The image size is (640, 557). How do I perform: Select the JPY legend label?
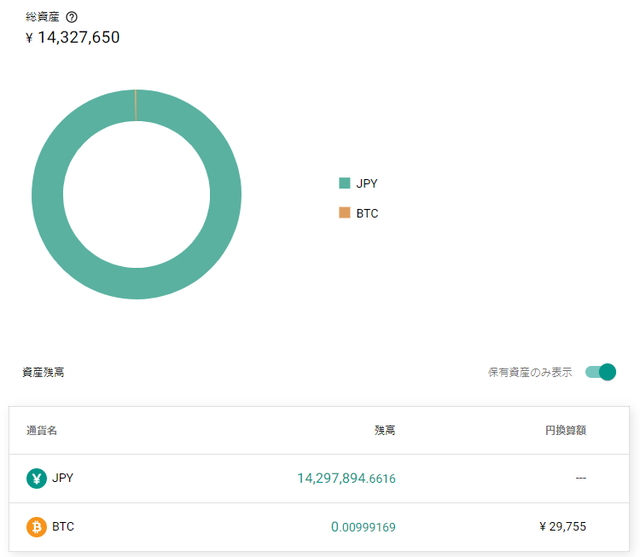[367, 183]
